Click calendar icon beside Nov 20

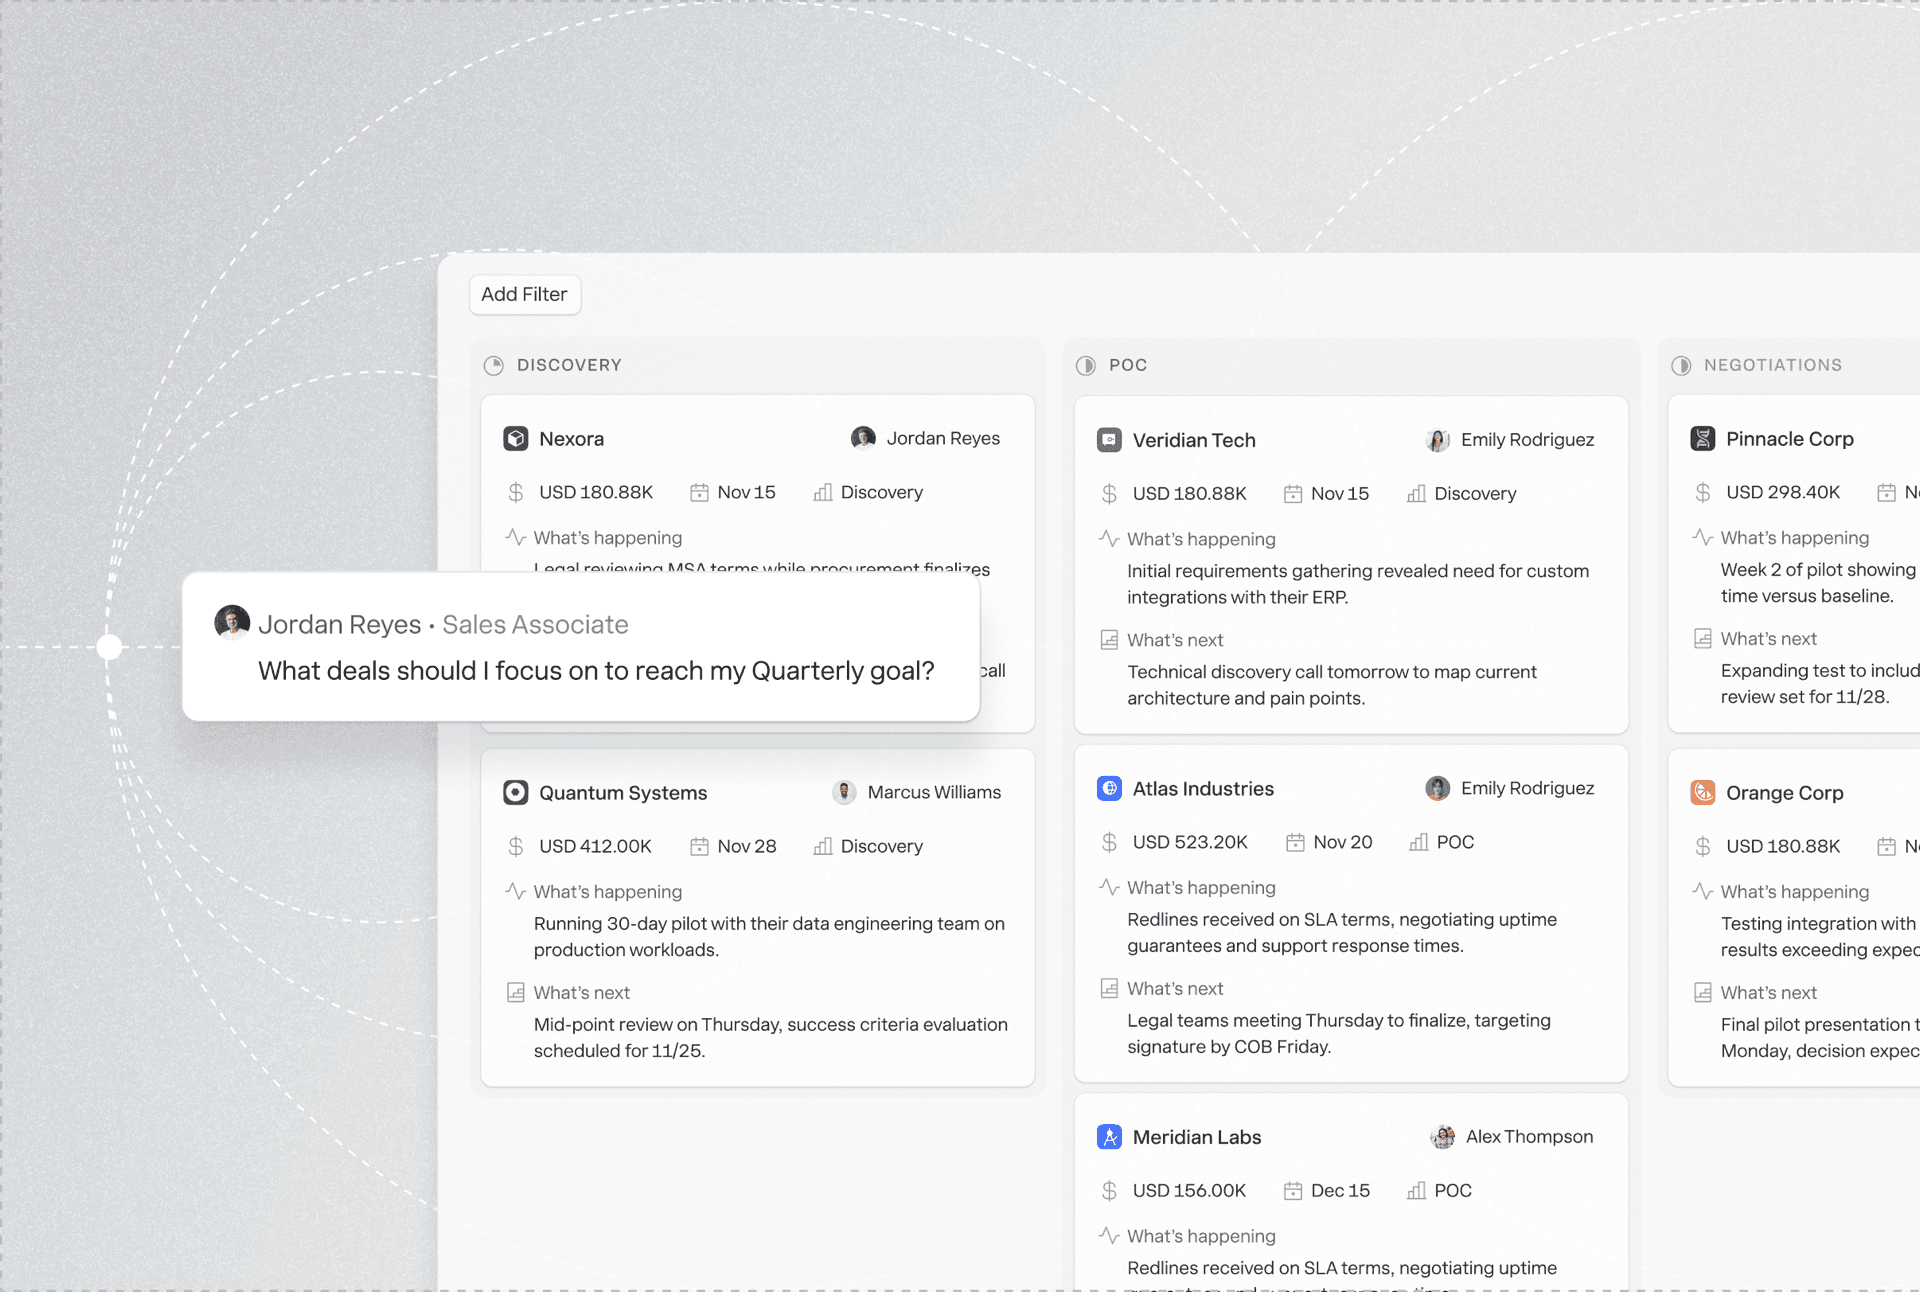1295,842
